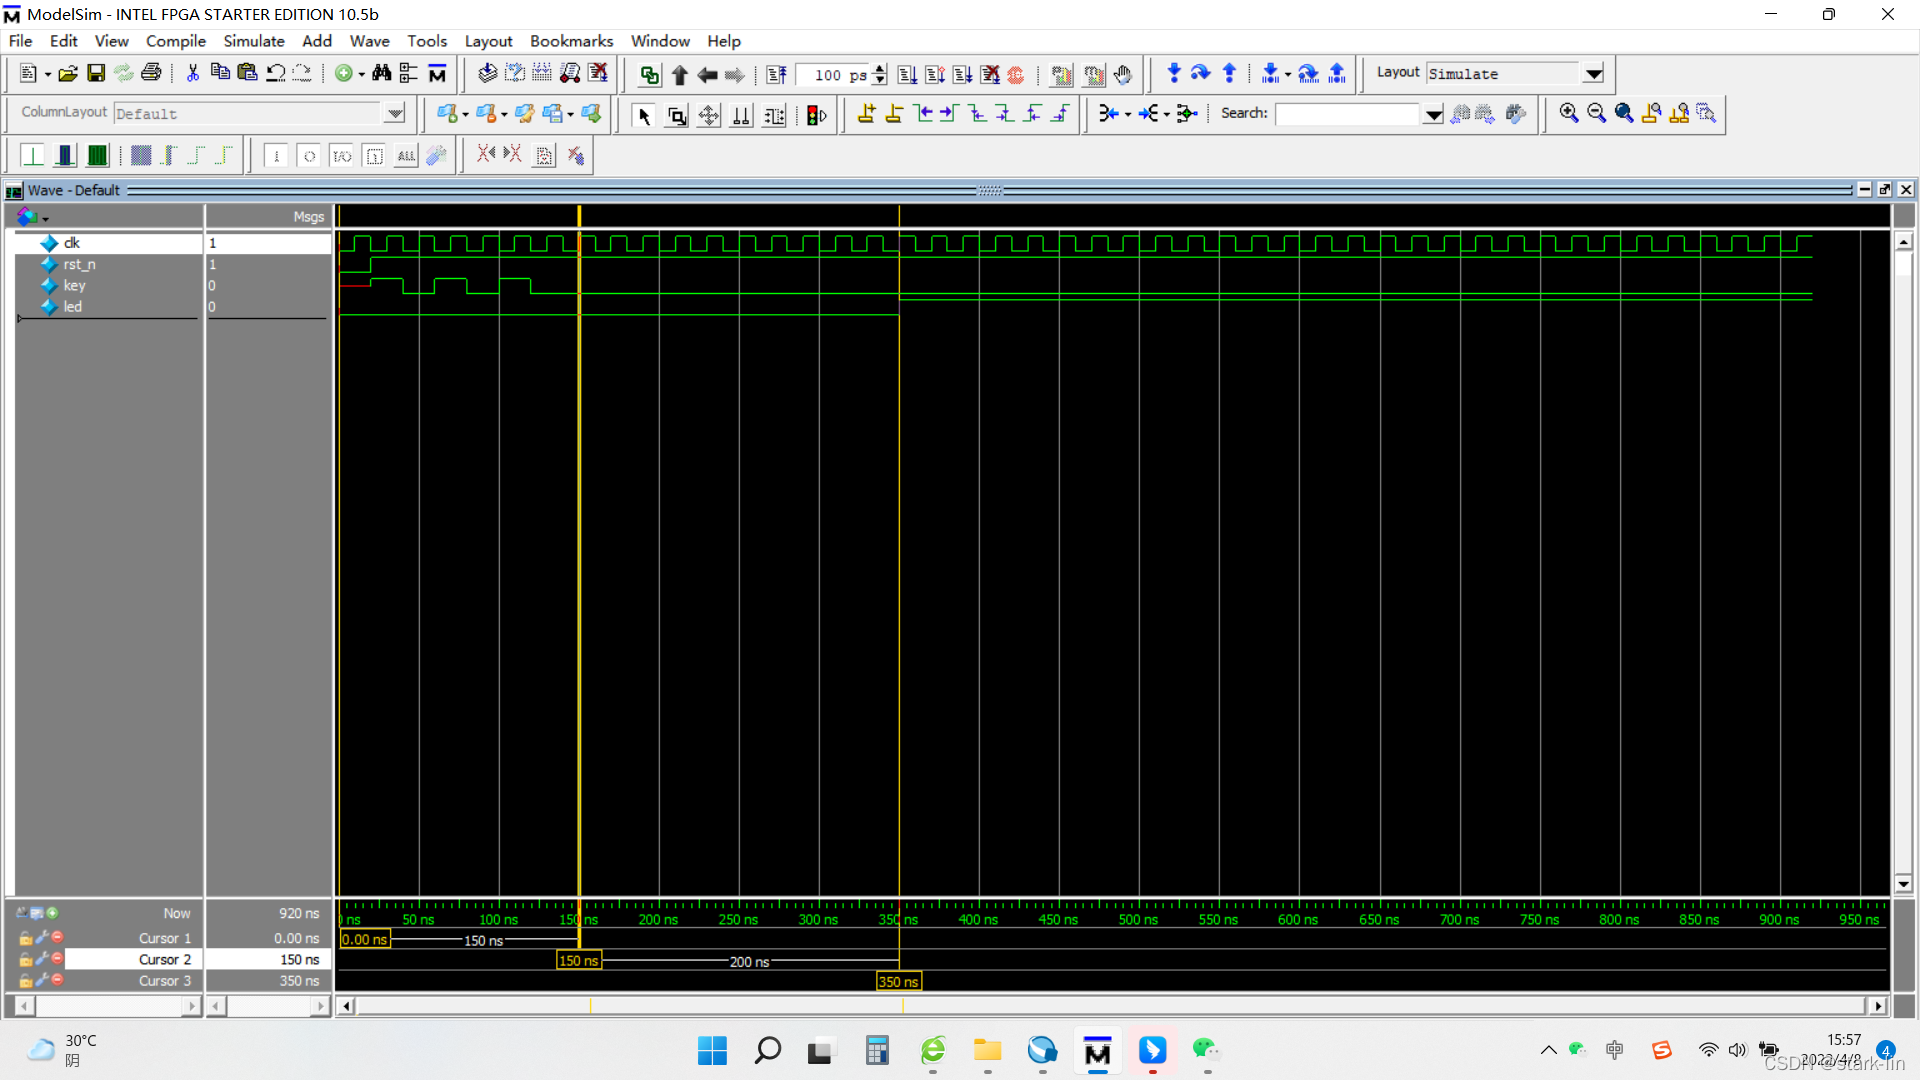Click the Cursor 1 label
The width and height of the screenshot is (1920, 1080).
click(165, 938)
